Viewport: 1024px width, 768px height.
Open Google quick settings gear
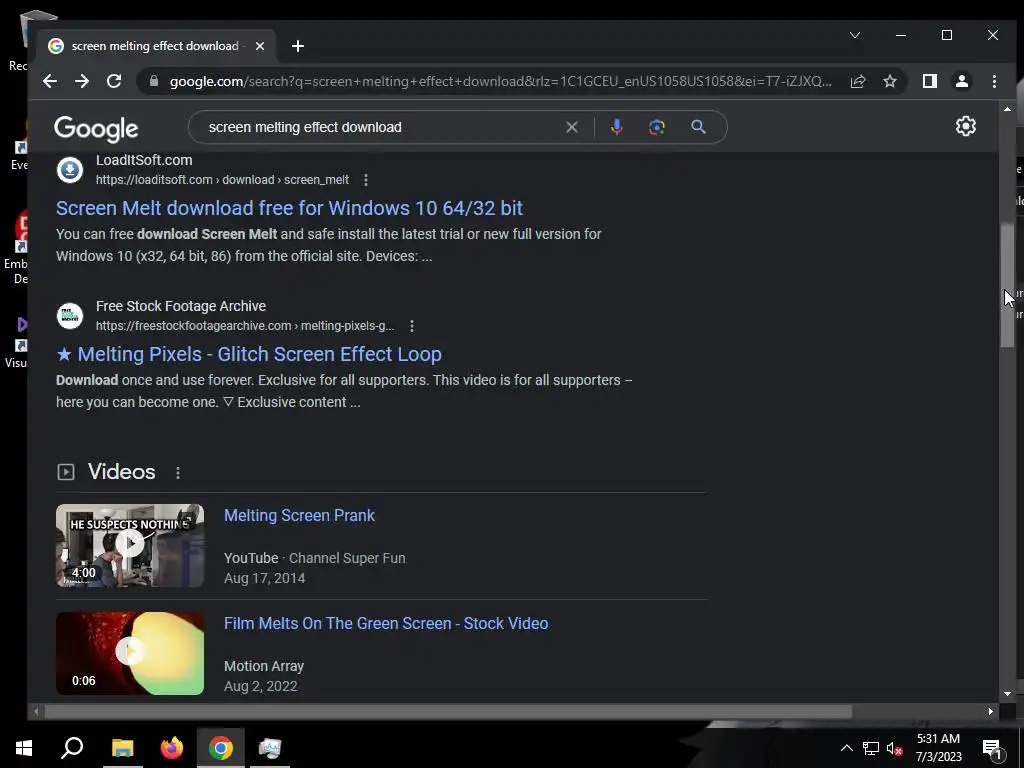pos(966,126)
